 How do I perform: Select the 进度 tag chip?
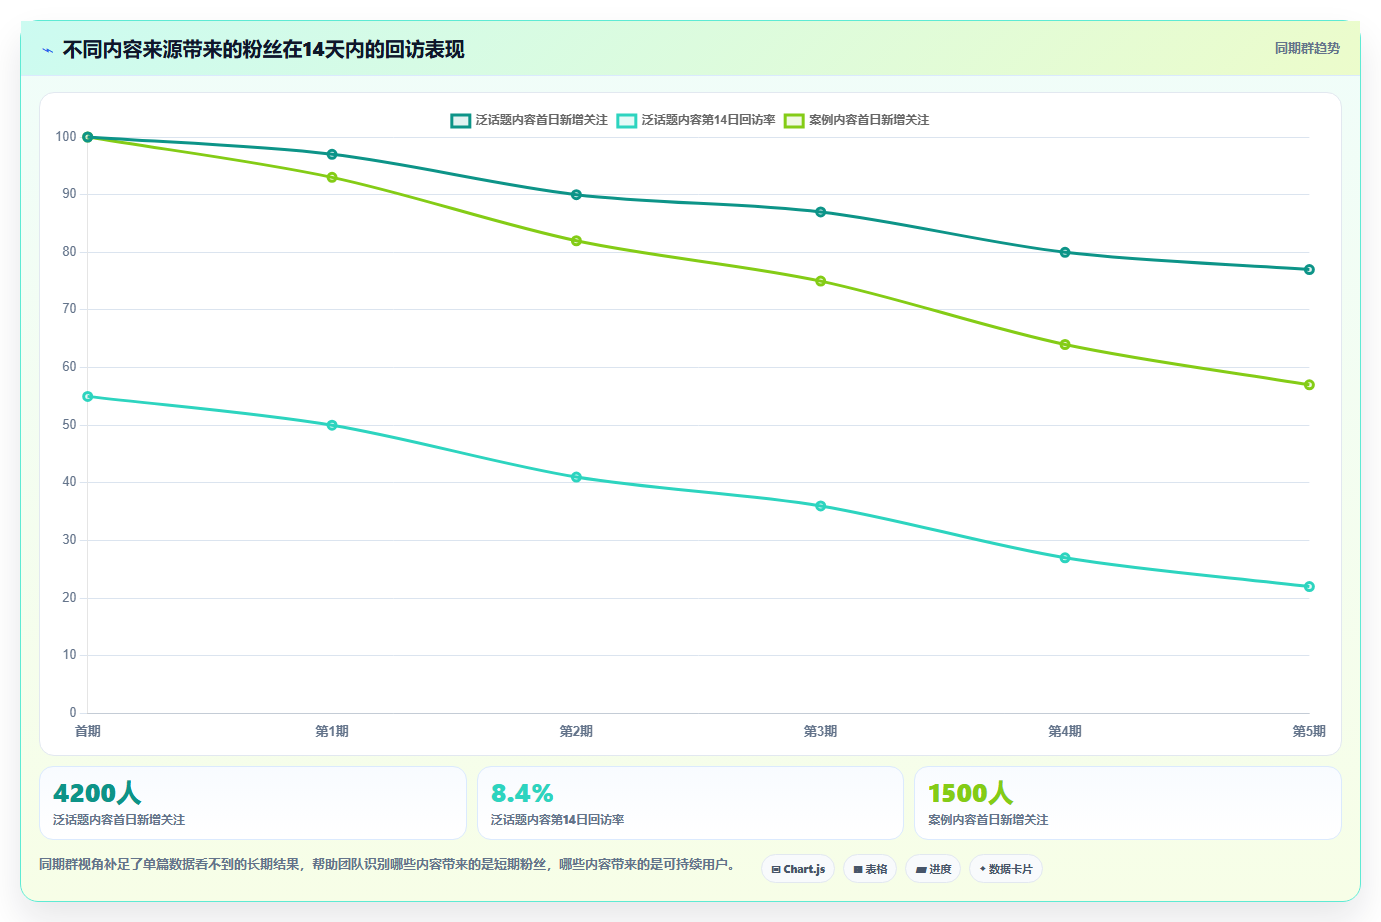click(x=933, y=869)
